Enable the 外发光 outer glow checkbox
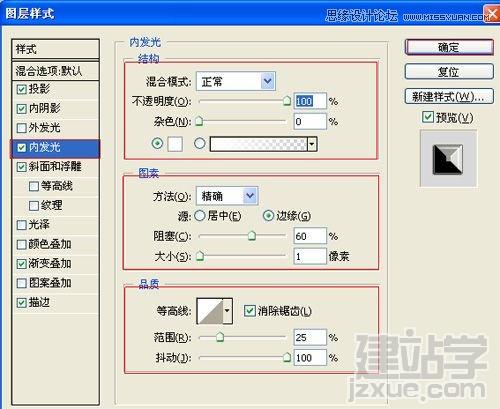The width and height of the screenshot is (500, 409). [x=22, y=128]
